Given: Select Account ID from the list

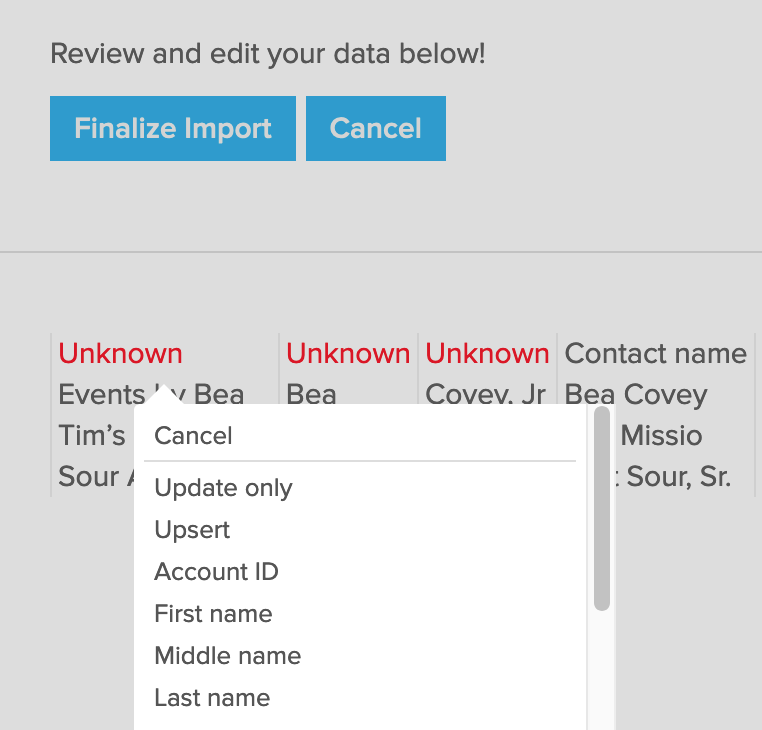Looking at the screenshot, I should point(216,572).
